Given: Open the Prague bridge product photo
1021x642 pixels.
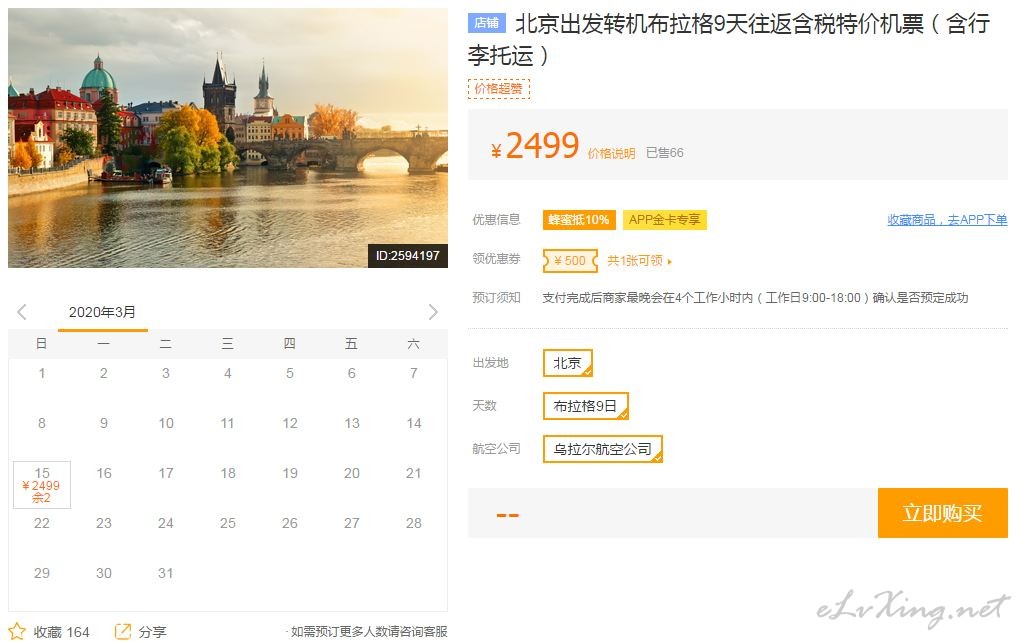Looking at the screenshot, I should coord(228,137).
